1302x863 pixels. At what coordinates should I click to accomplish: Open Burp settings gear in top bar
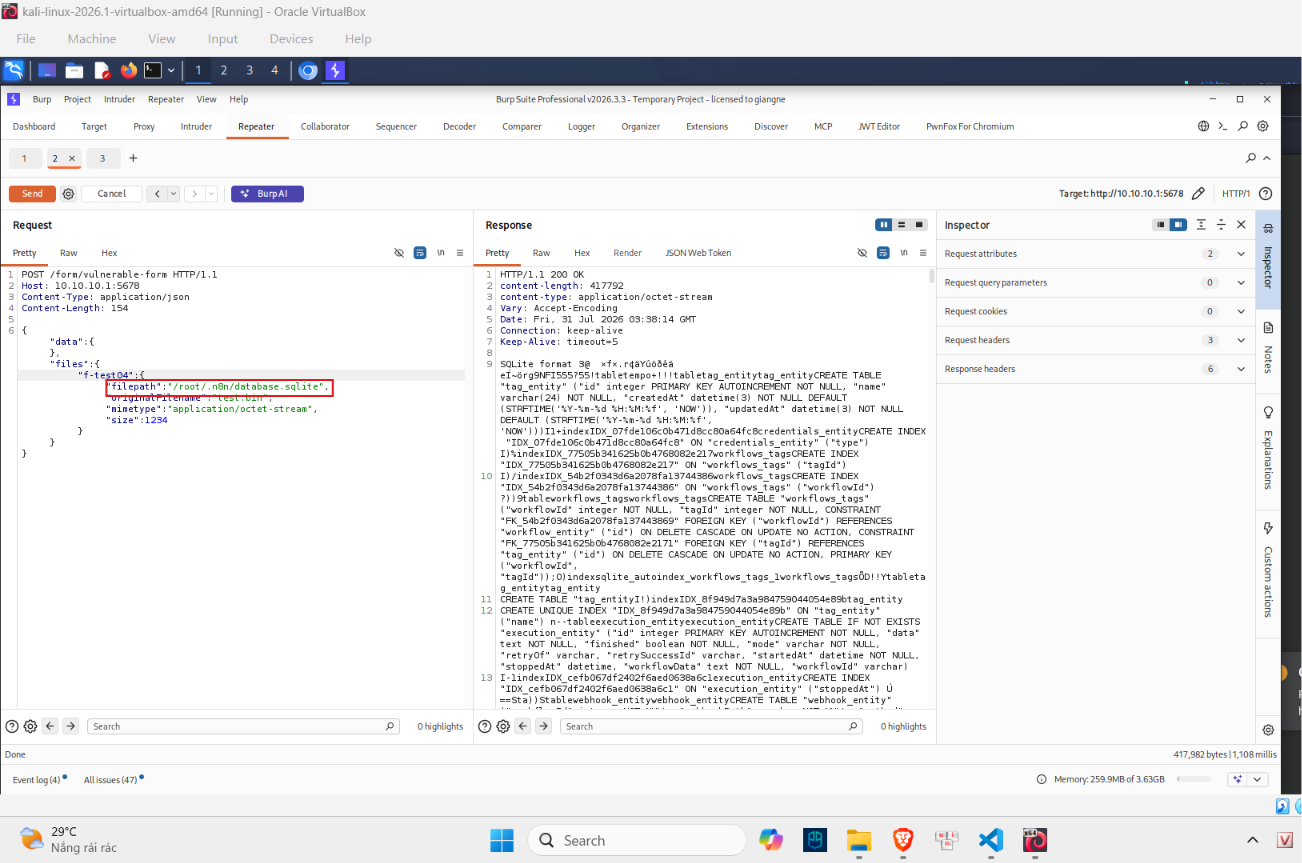coord(1263,126)
